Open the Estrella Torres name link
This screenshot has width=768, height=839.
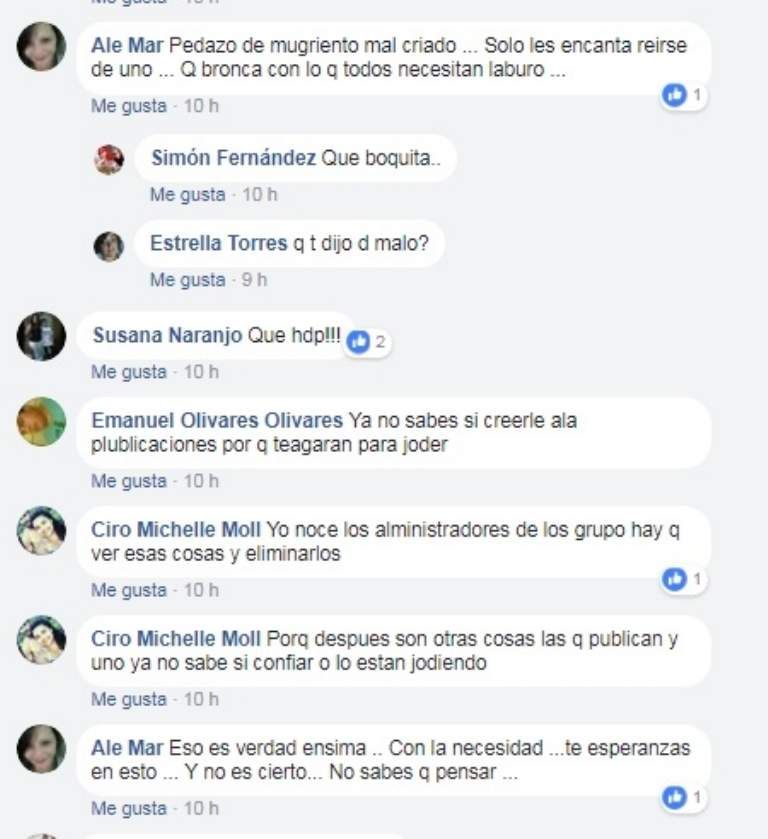[x=219, y=243]
